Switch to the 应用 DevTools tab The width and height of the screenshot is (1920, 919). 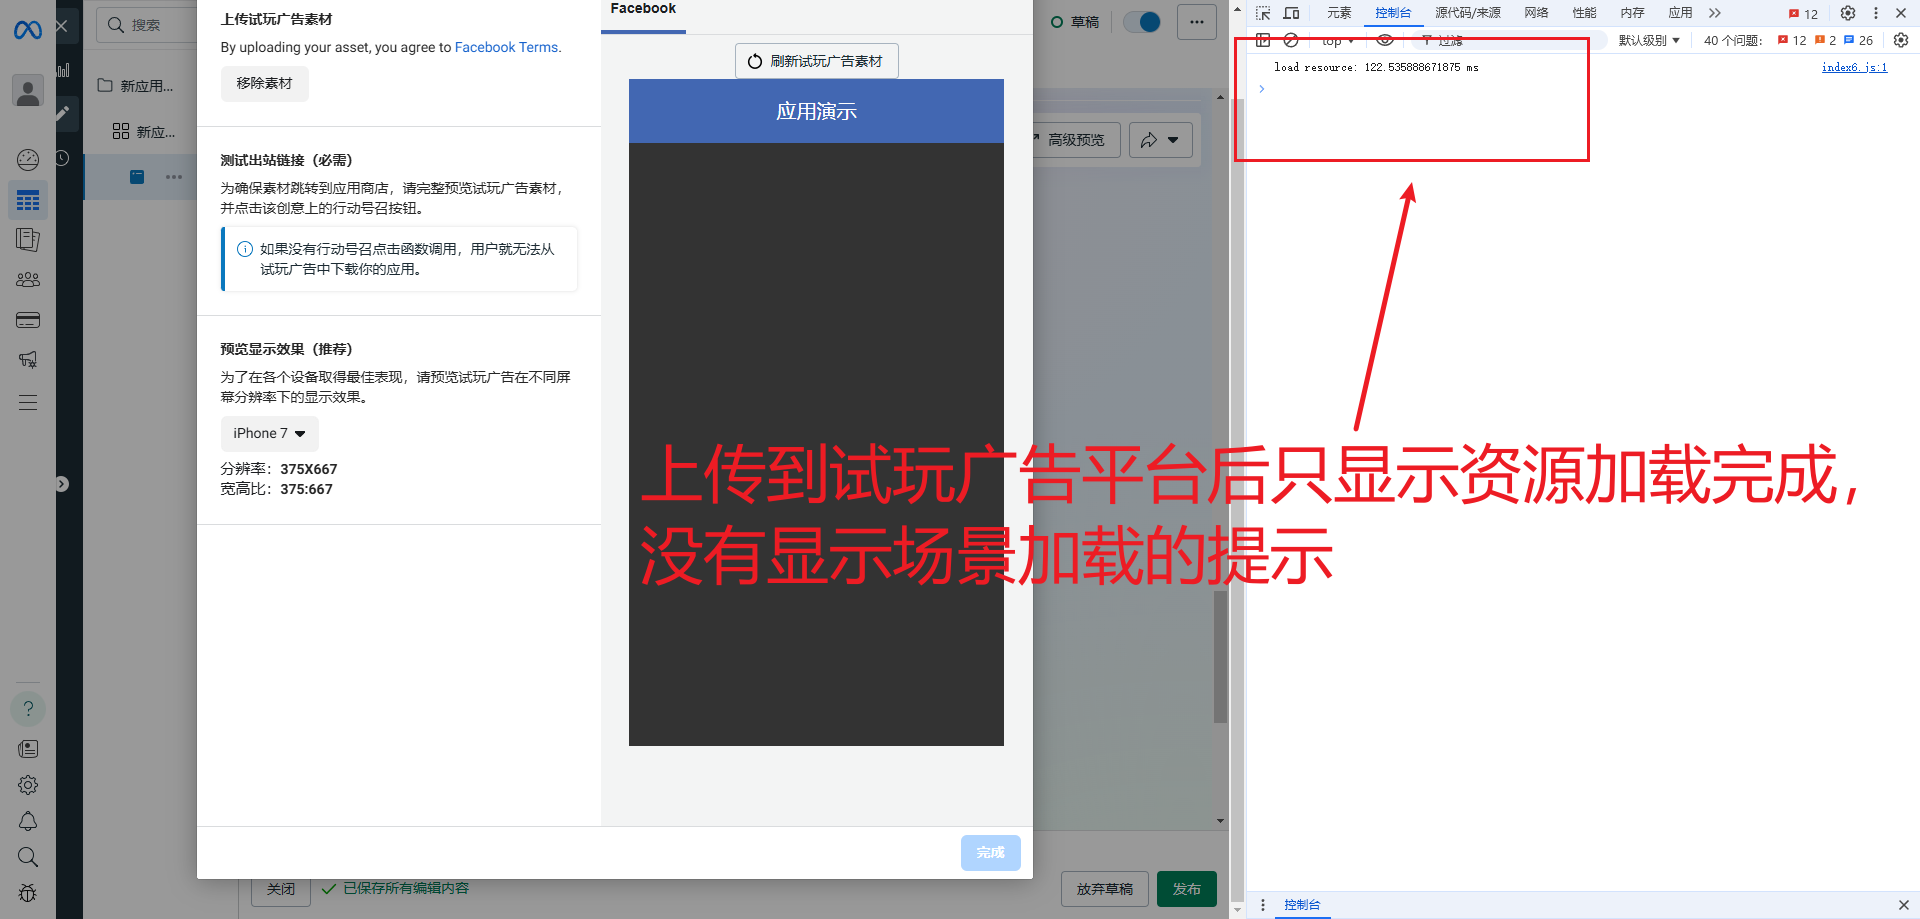click(x=1680, y=13)
